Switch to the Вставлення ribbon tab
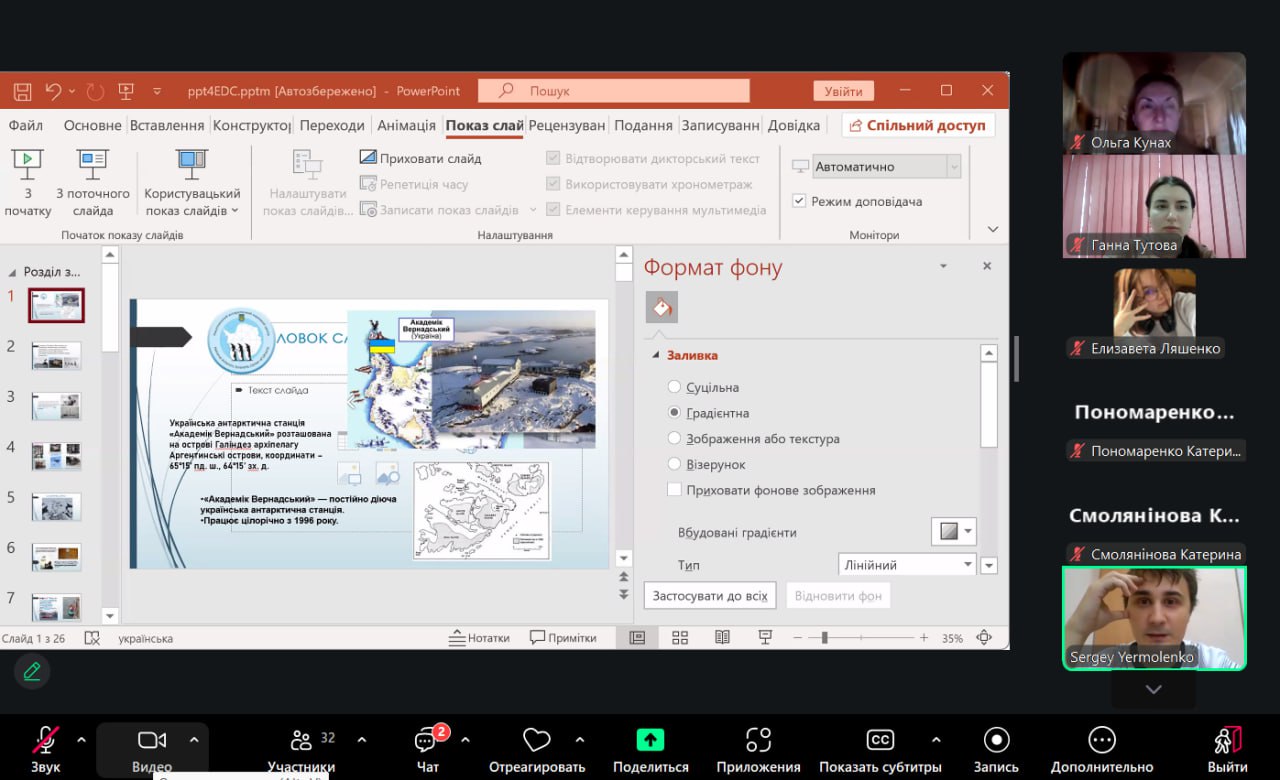Image resolution: width=1280 pixels, height=780 pixels. 167,125
